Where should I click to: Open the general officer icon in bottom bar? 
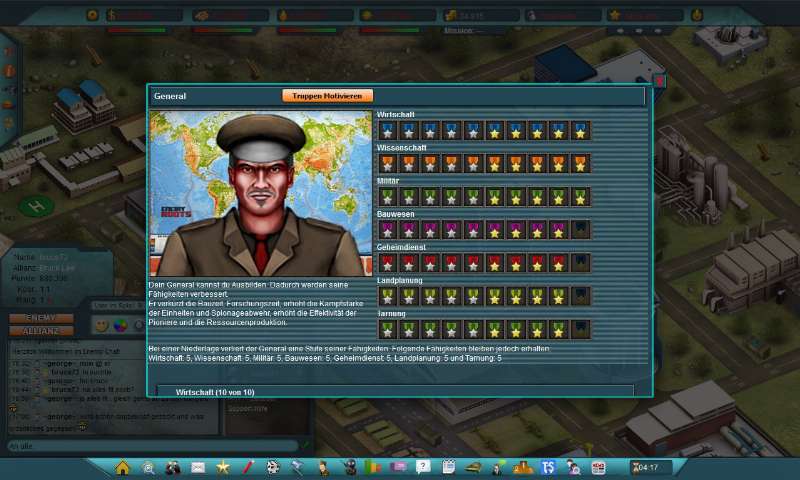point(323,467)
